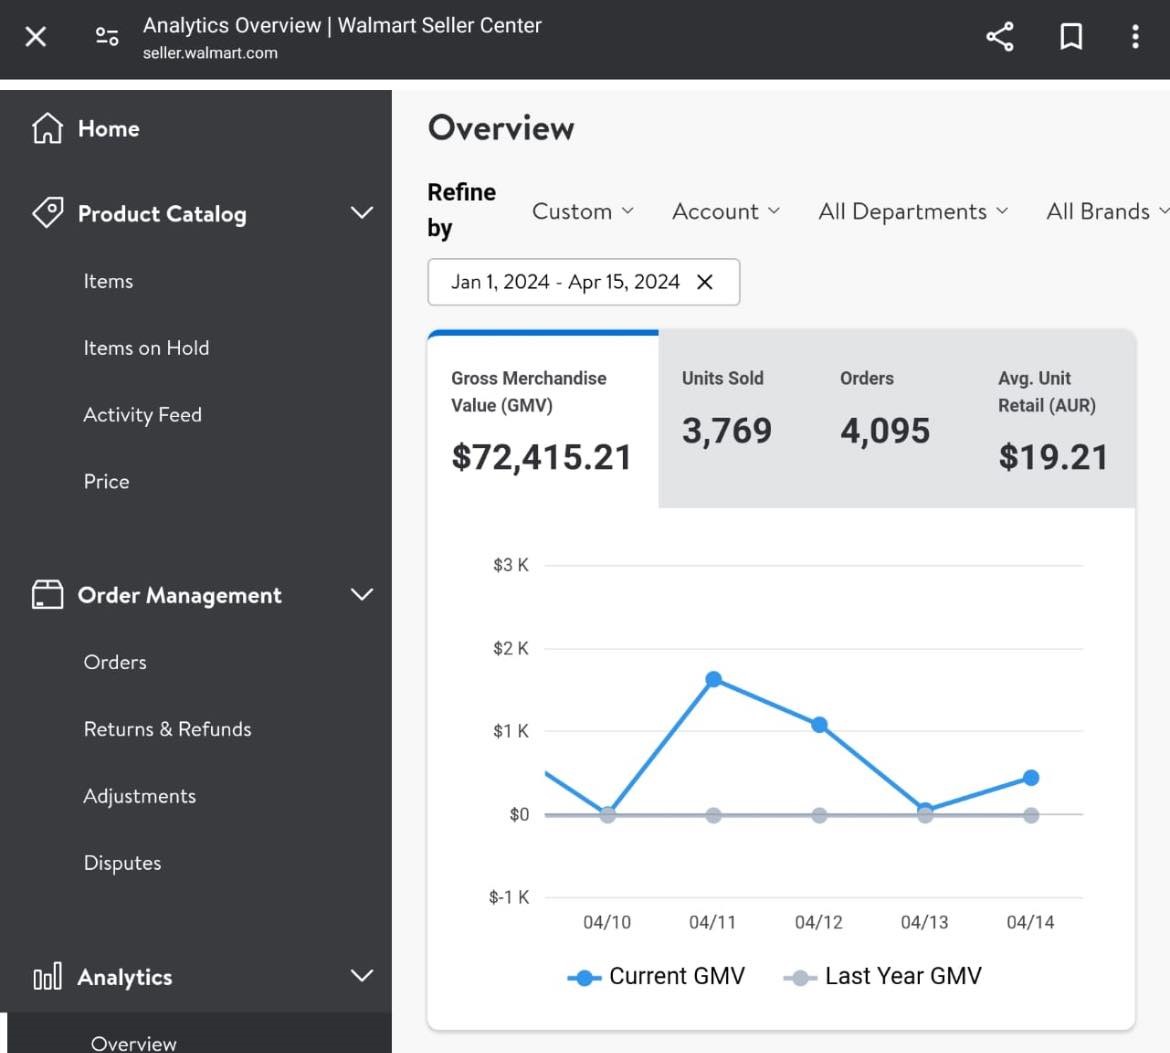Screen dimensions: 1170x1053
Task: Switch to the Orders metric tab
Action: click(884, 411)
